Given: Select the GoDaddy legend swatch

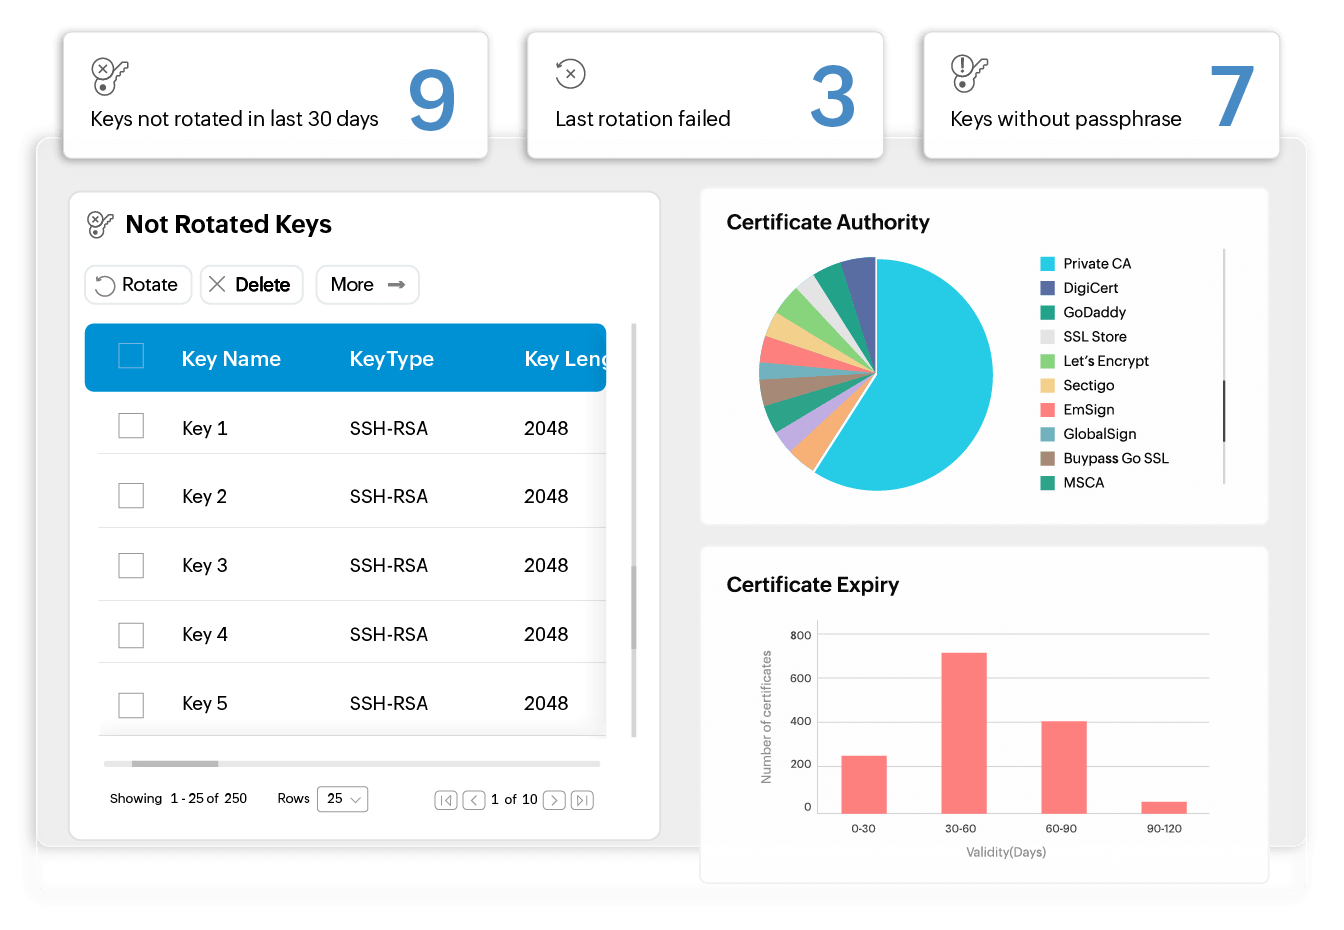Looking at the screenshot, I should [x=1047, y=312].
